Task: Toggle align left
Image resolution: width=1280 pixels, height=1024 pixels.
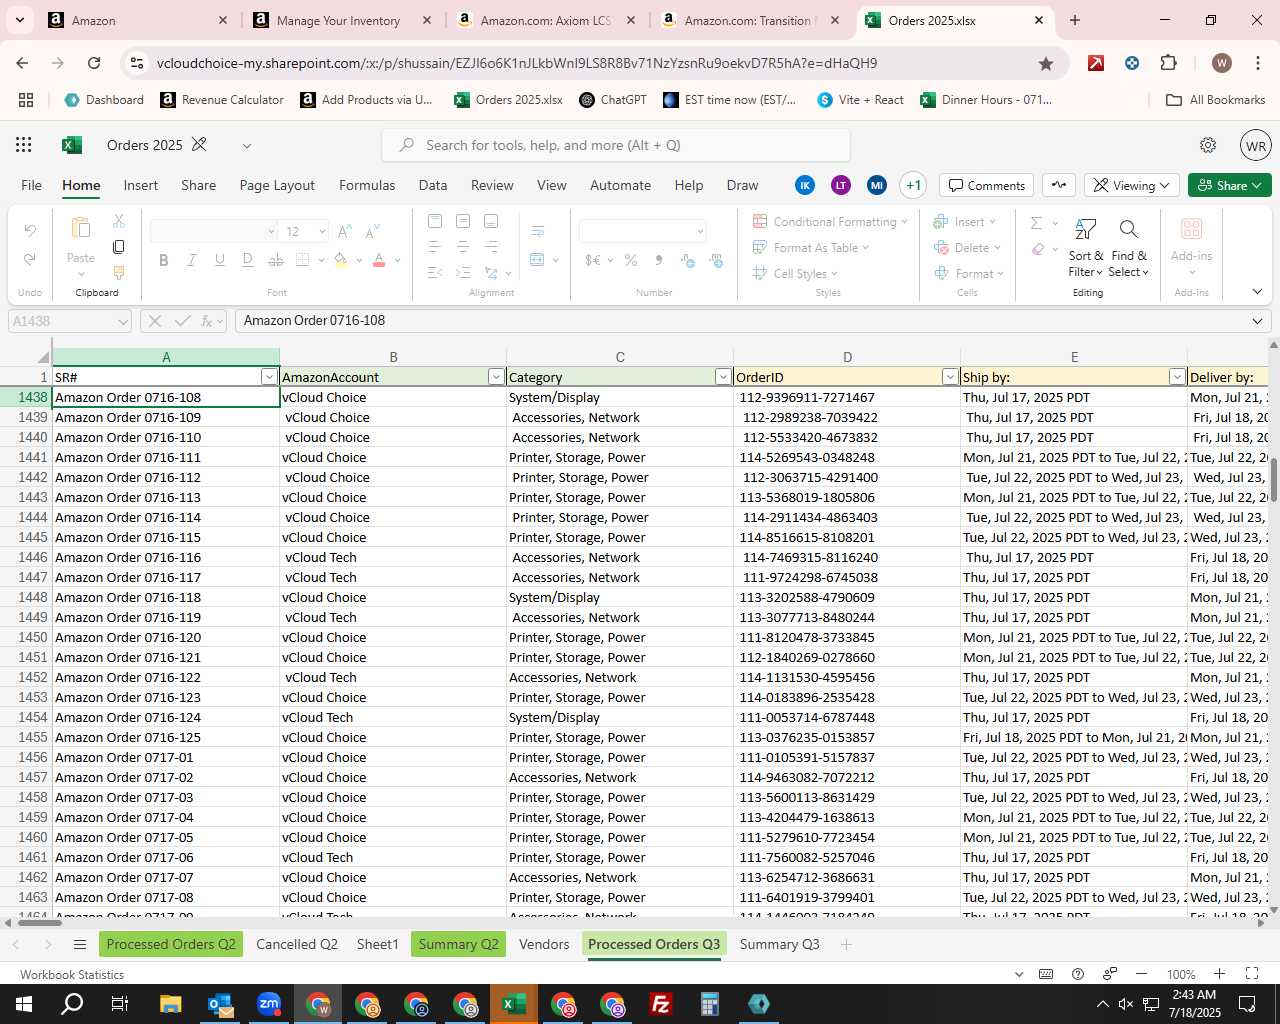Action: coord(434,246)
